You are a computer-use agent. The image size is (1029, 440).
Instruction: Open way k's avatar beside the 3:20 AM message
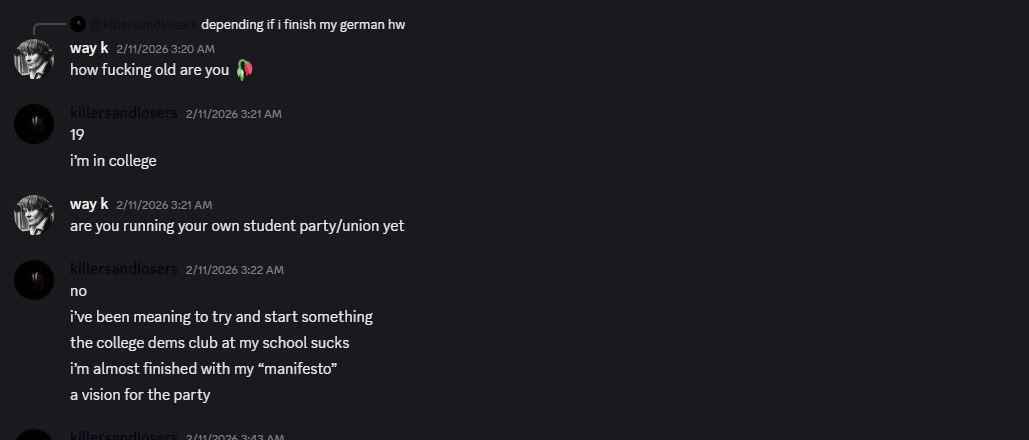(34, 59)
